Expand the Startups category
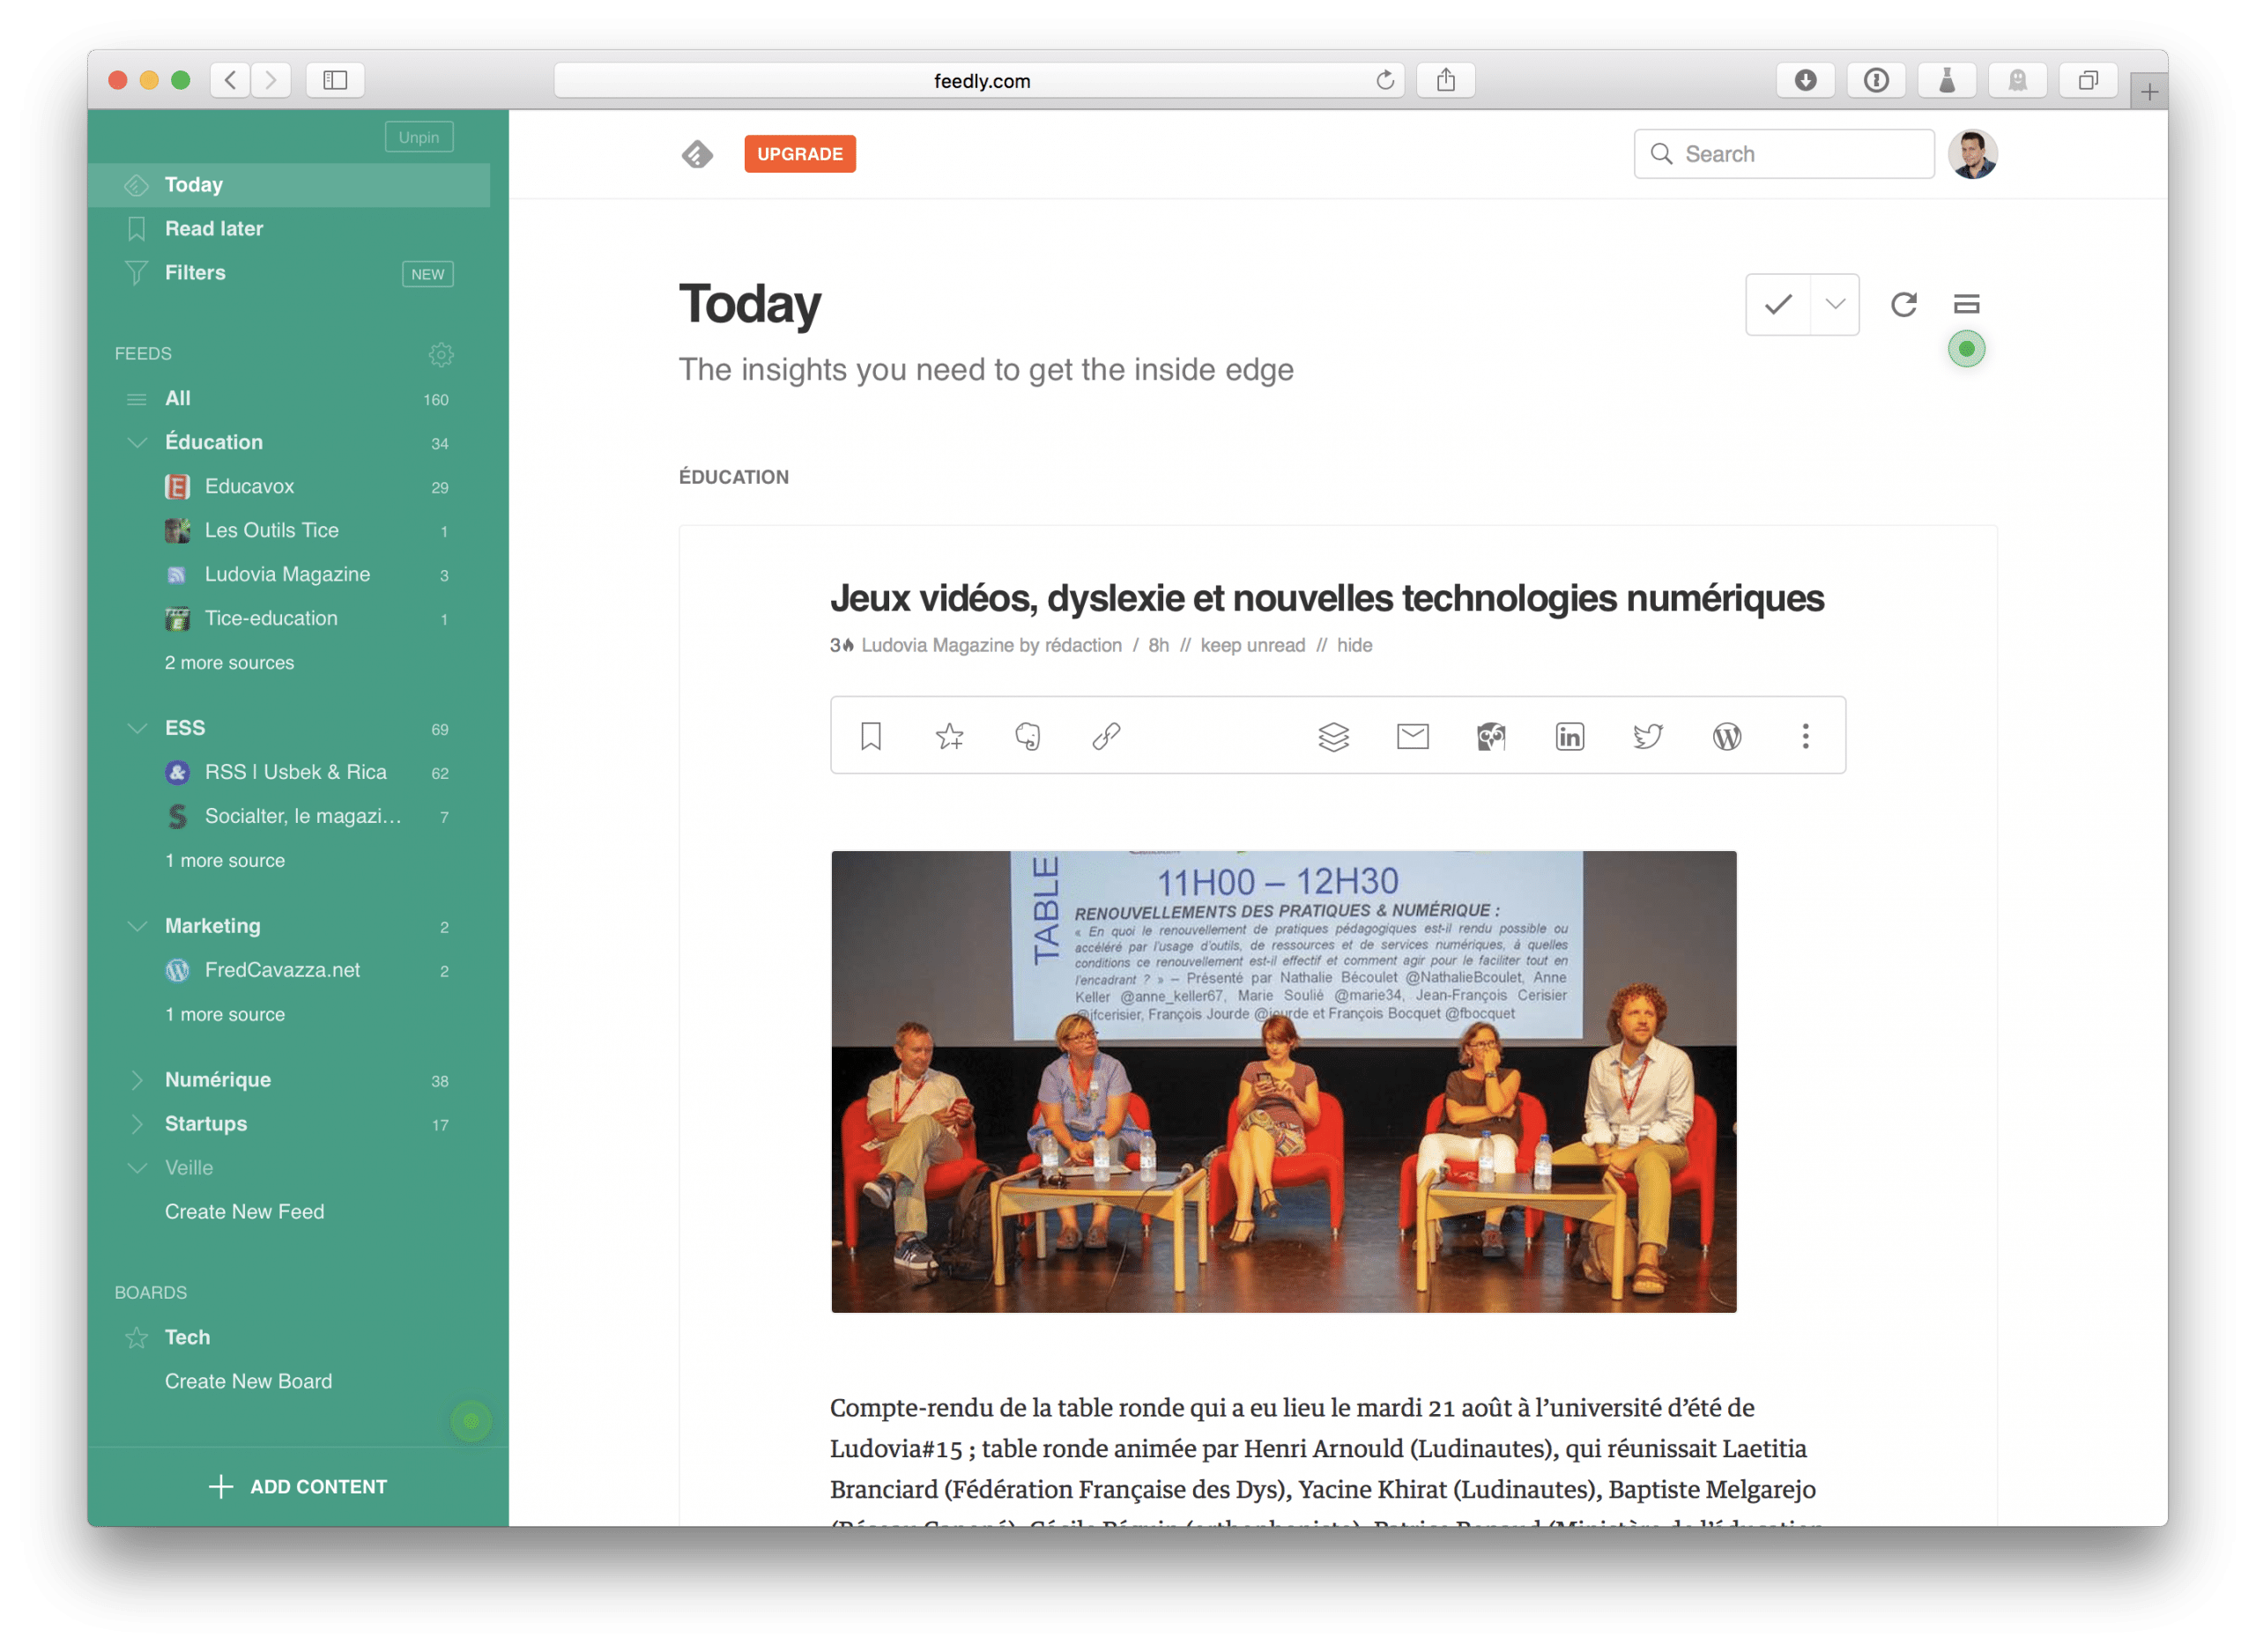 pos(138,1124)
